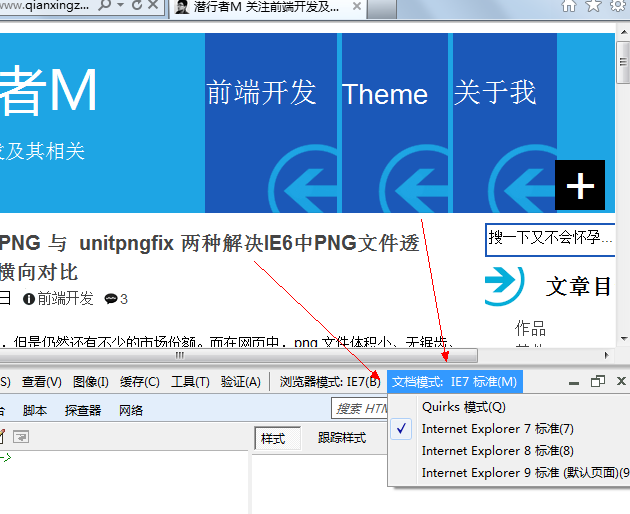Open the 浏览器模式: IE7 menu

coord(330,382)
